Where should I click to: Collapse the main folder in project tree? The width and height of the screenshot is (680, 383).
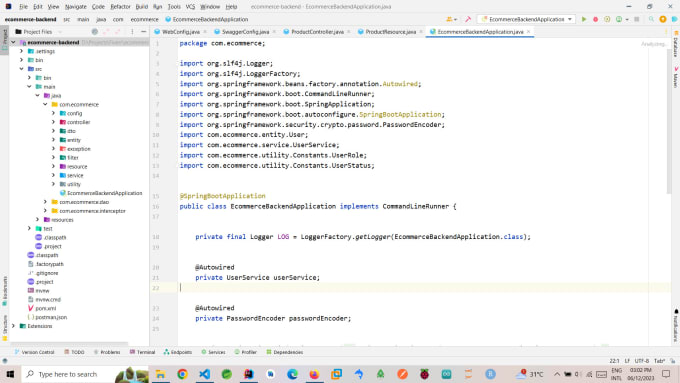pyautogui.click(x=29, y=87)
